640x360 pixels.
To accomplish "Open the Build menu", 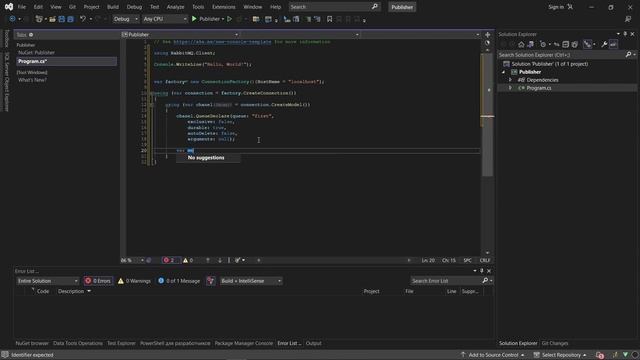I will (x=113, y=7).
